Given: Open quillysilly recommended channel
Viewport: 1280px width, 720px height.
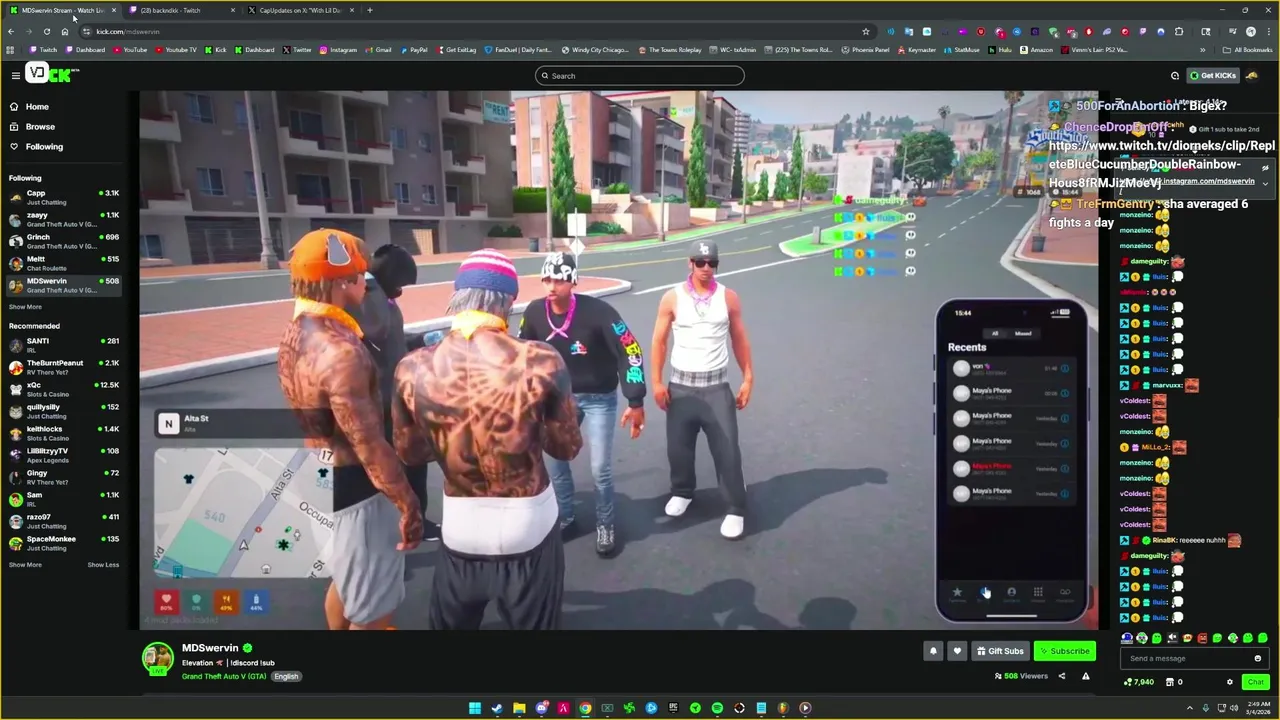Looking at the screenshot, I should click(x=64, y=411).
